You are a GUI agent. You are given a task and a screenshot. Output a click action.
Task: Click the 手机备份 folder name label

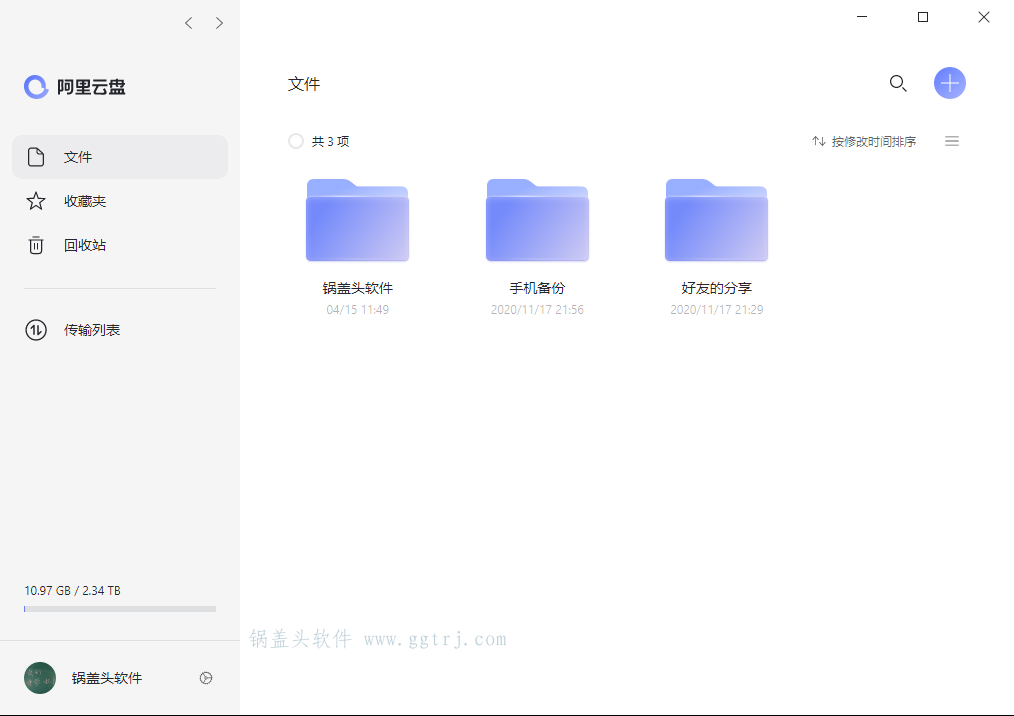pos(537,288)
